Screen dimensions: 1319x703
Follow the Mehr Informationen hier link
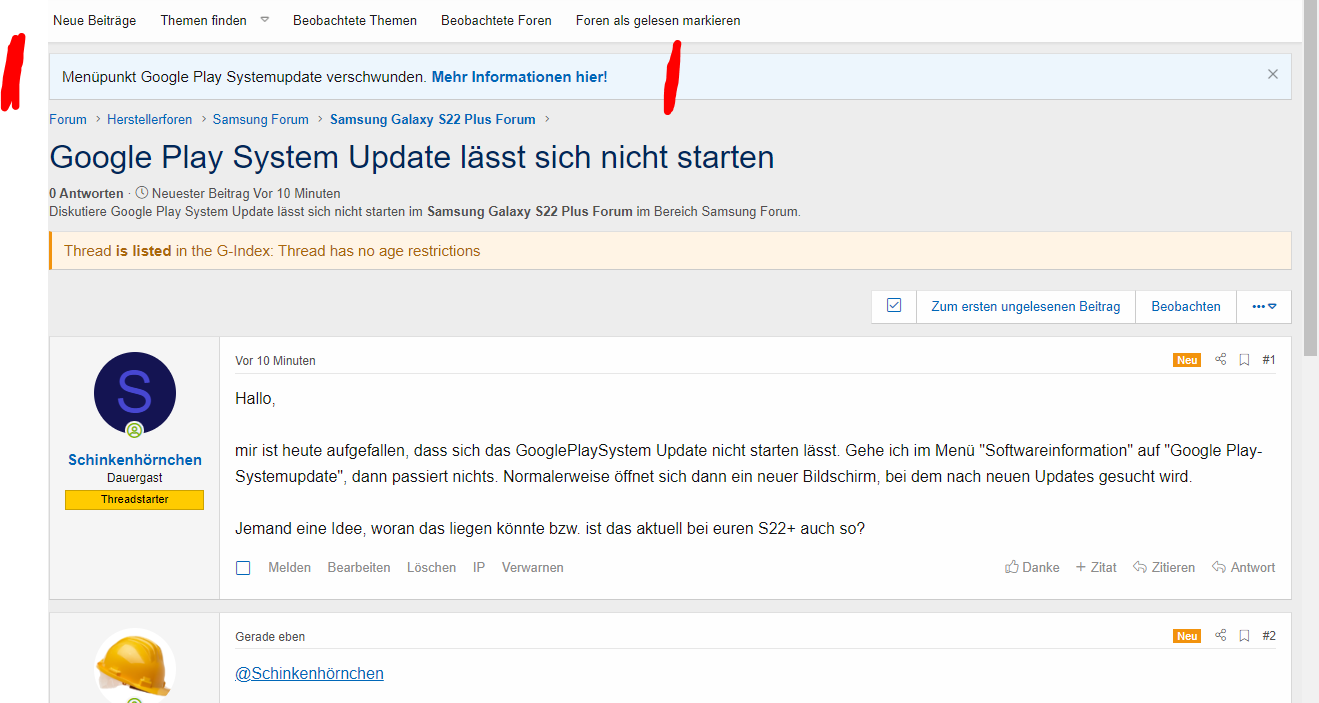[519, 77]
